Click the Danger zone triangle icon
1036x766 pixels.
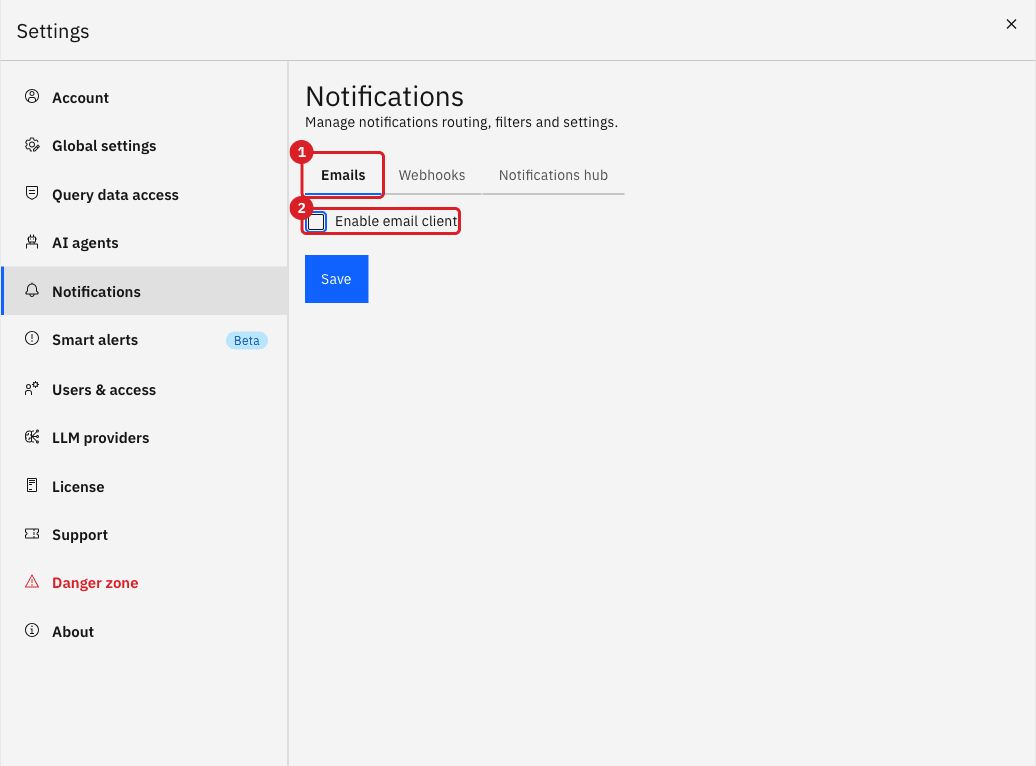32,582
